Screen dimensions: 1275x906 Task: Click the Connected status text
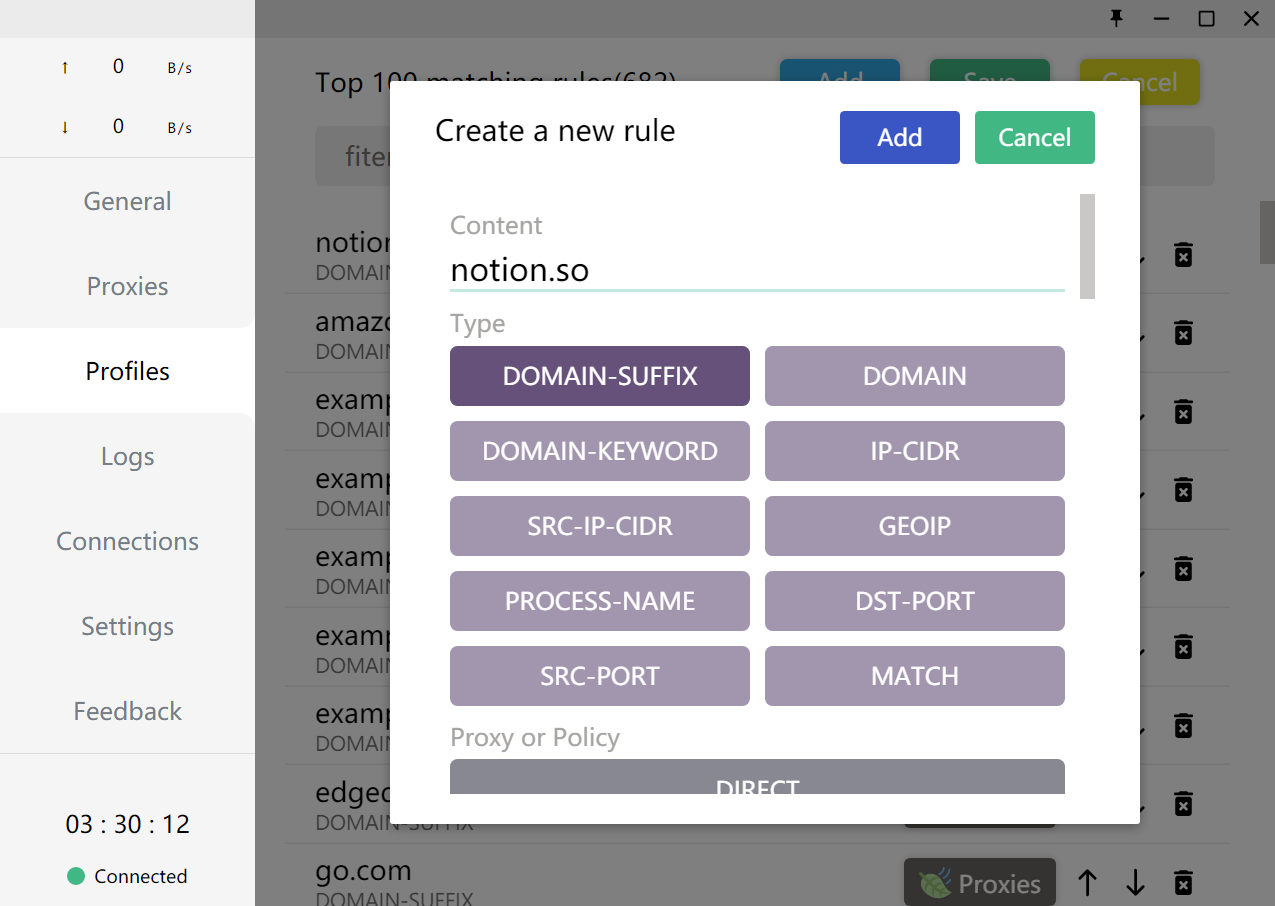(141, 876)
